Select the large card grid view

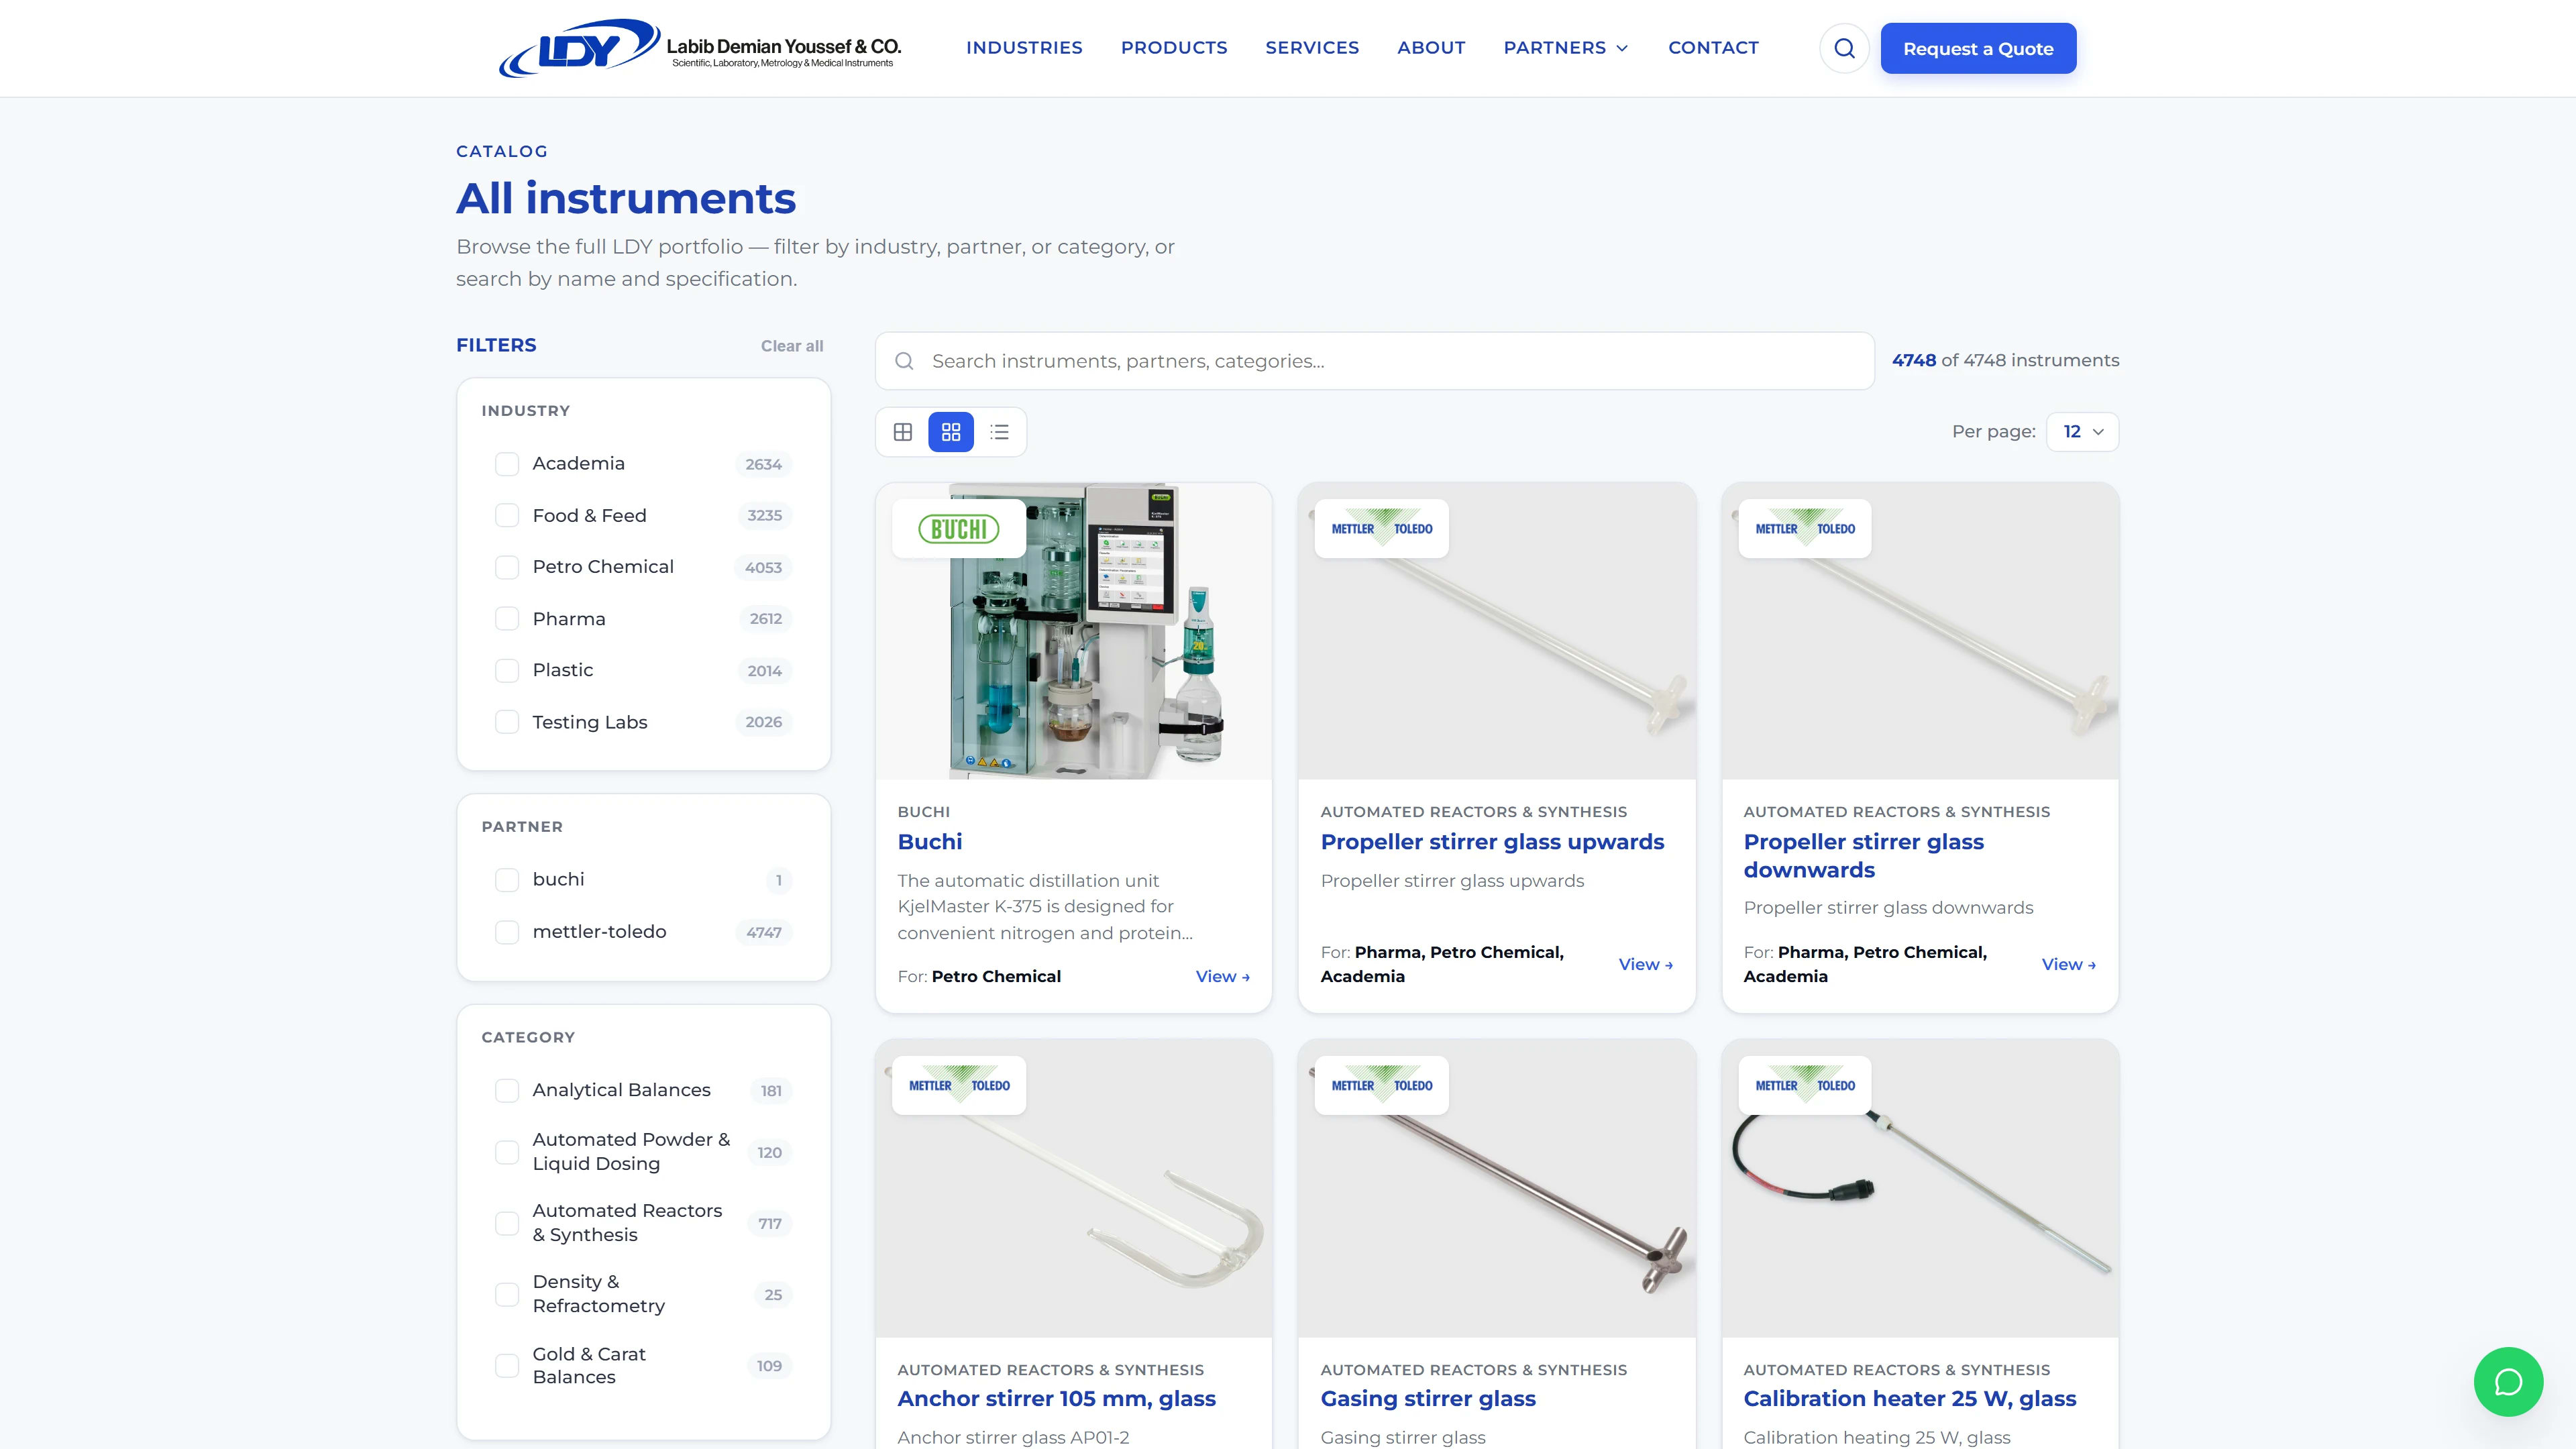[951, 432]
